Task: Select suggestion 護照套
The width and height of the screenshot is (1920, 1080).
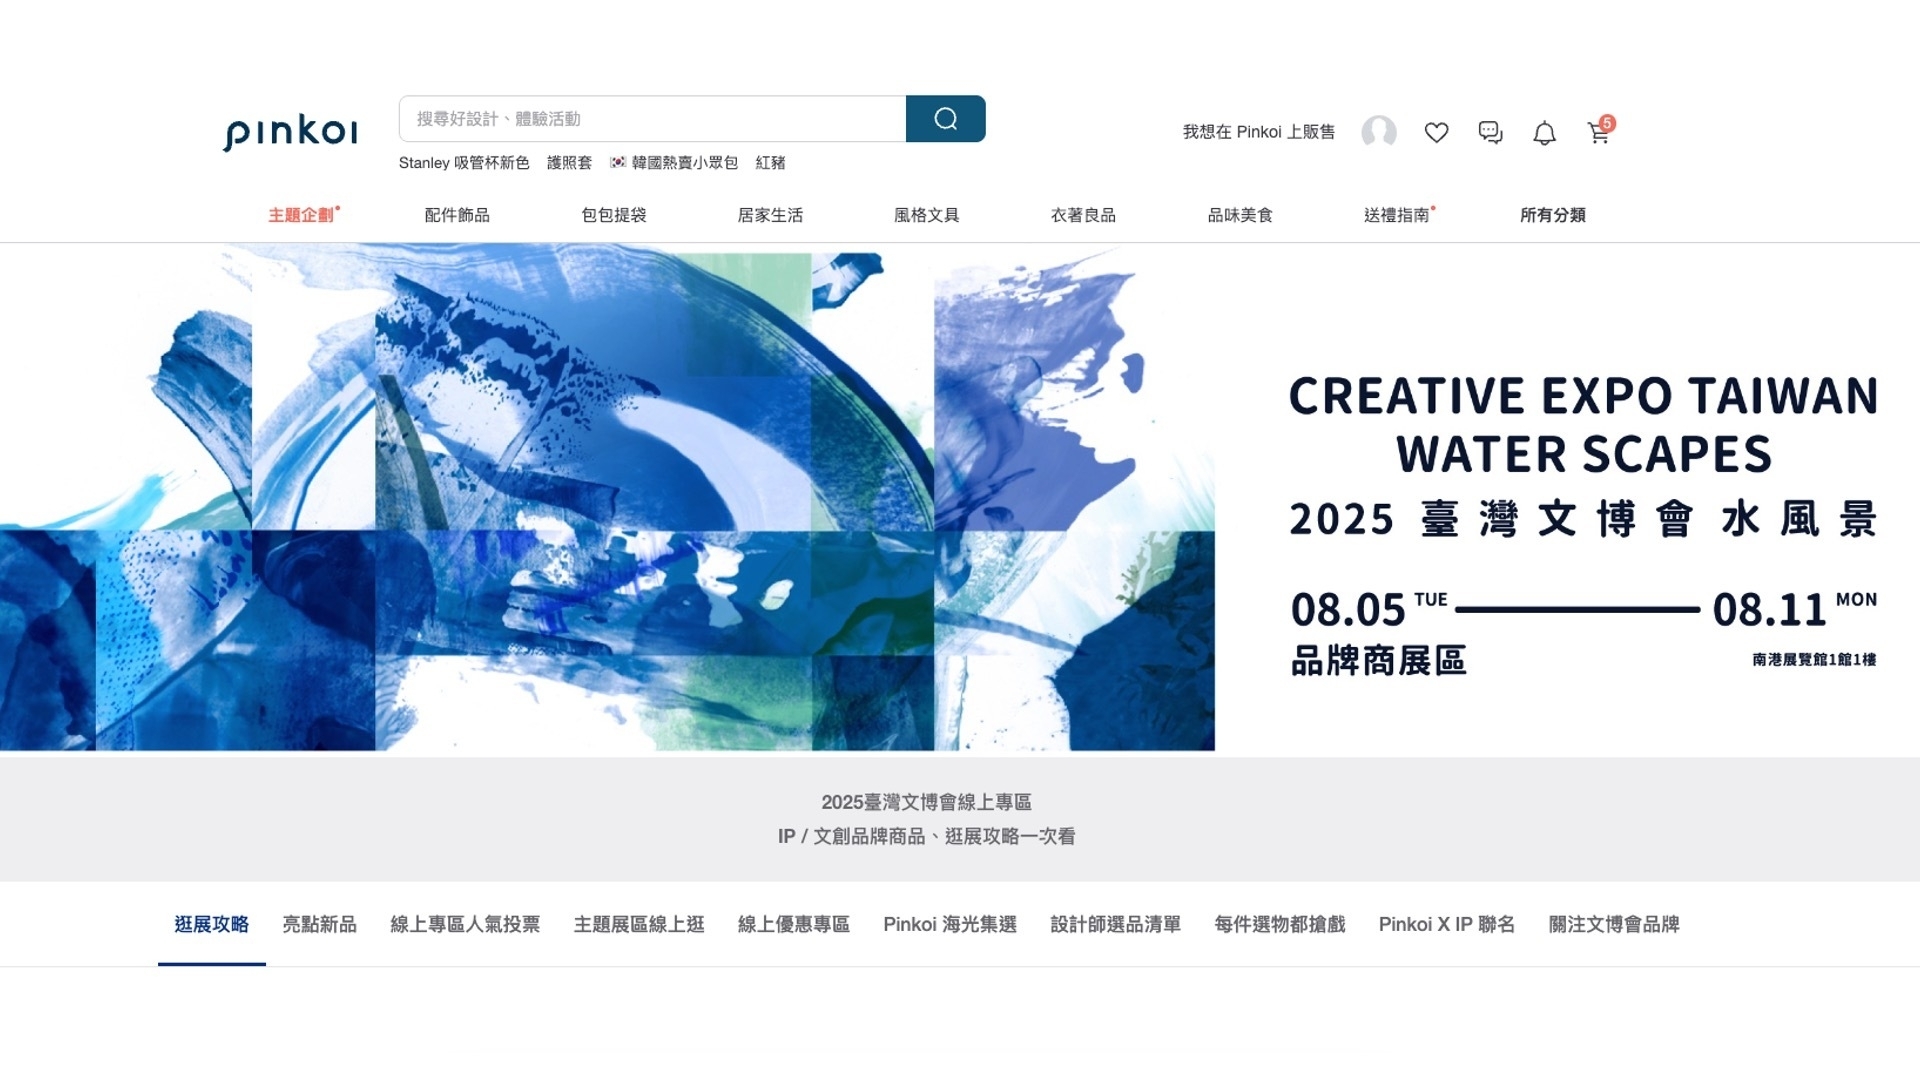Action: pos(569,163)
